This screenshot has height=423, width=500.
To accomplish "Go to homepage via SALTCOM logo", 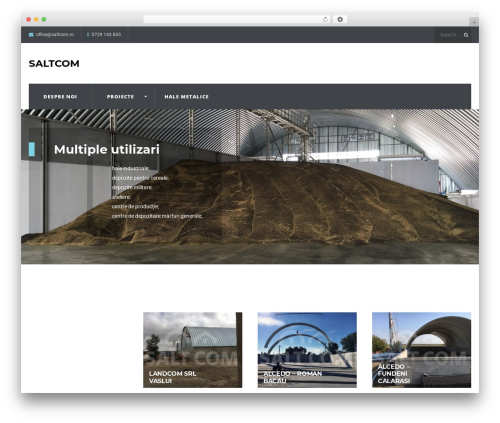I will [x=54, y=63].
